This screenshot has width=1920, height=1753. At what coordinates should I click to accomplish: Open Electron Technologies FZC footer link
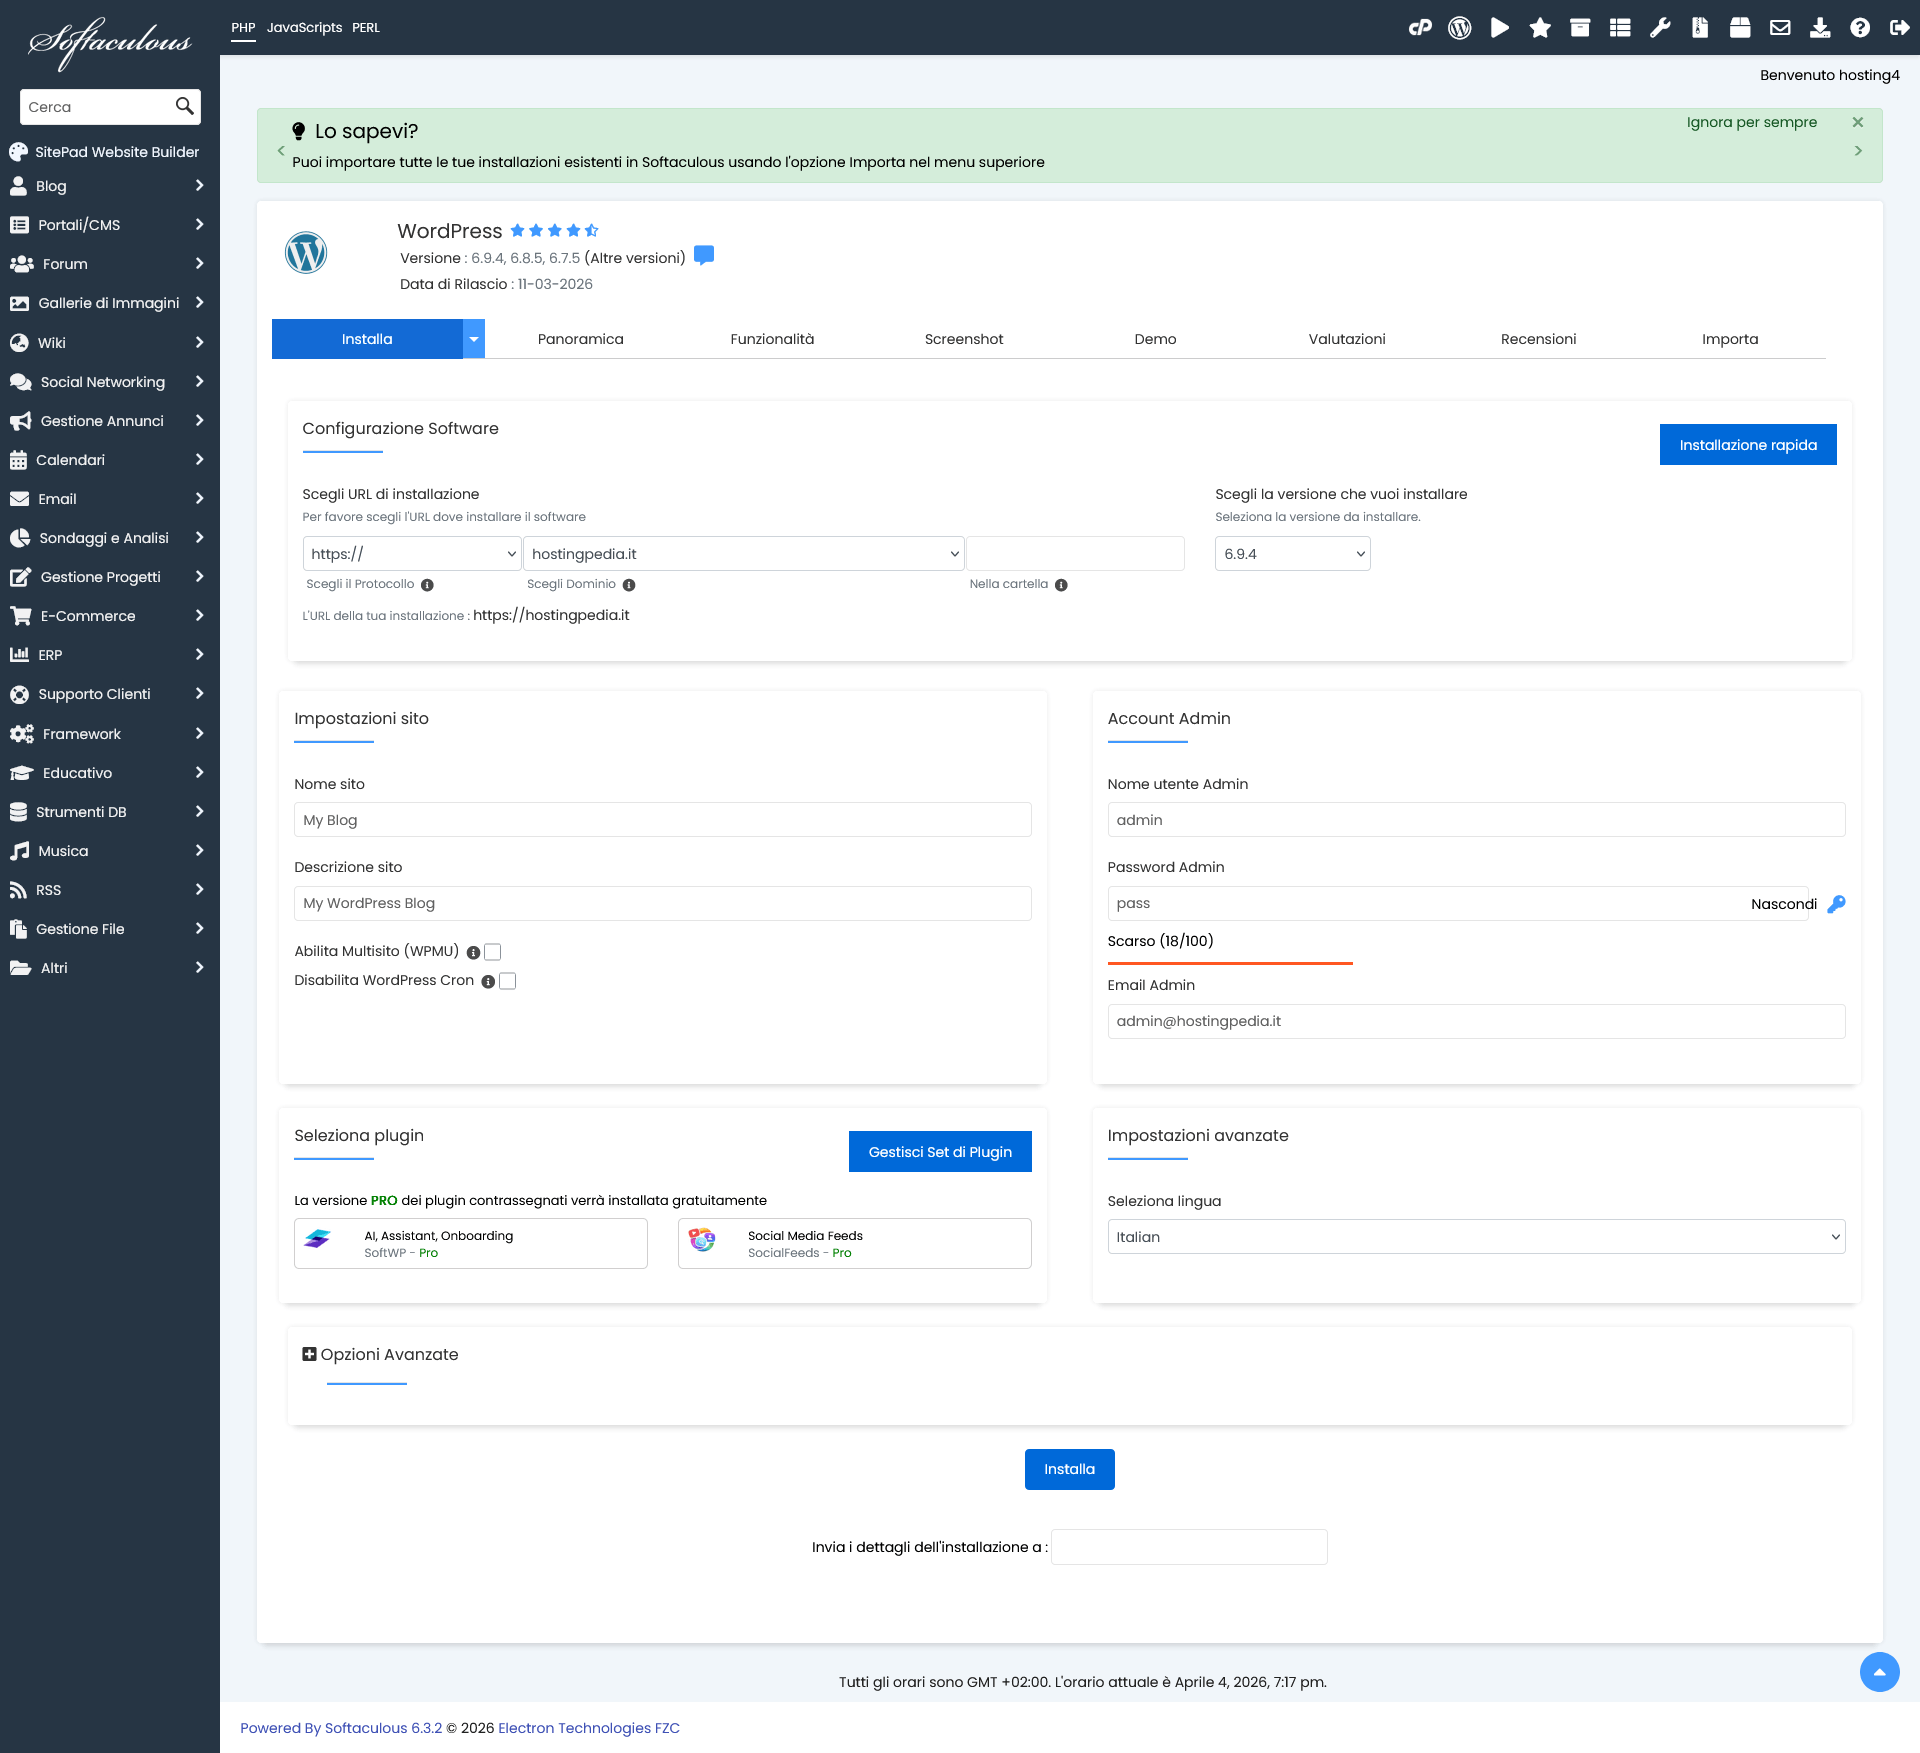pos(589,1728)
